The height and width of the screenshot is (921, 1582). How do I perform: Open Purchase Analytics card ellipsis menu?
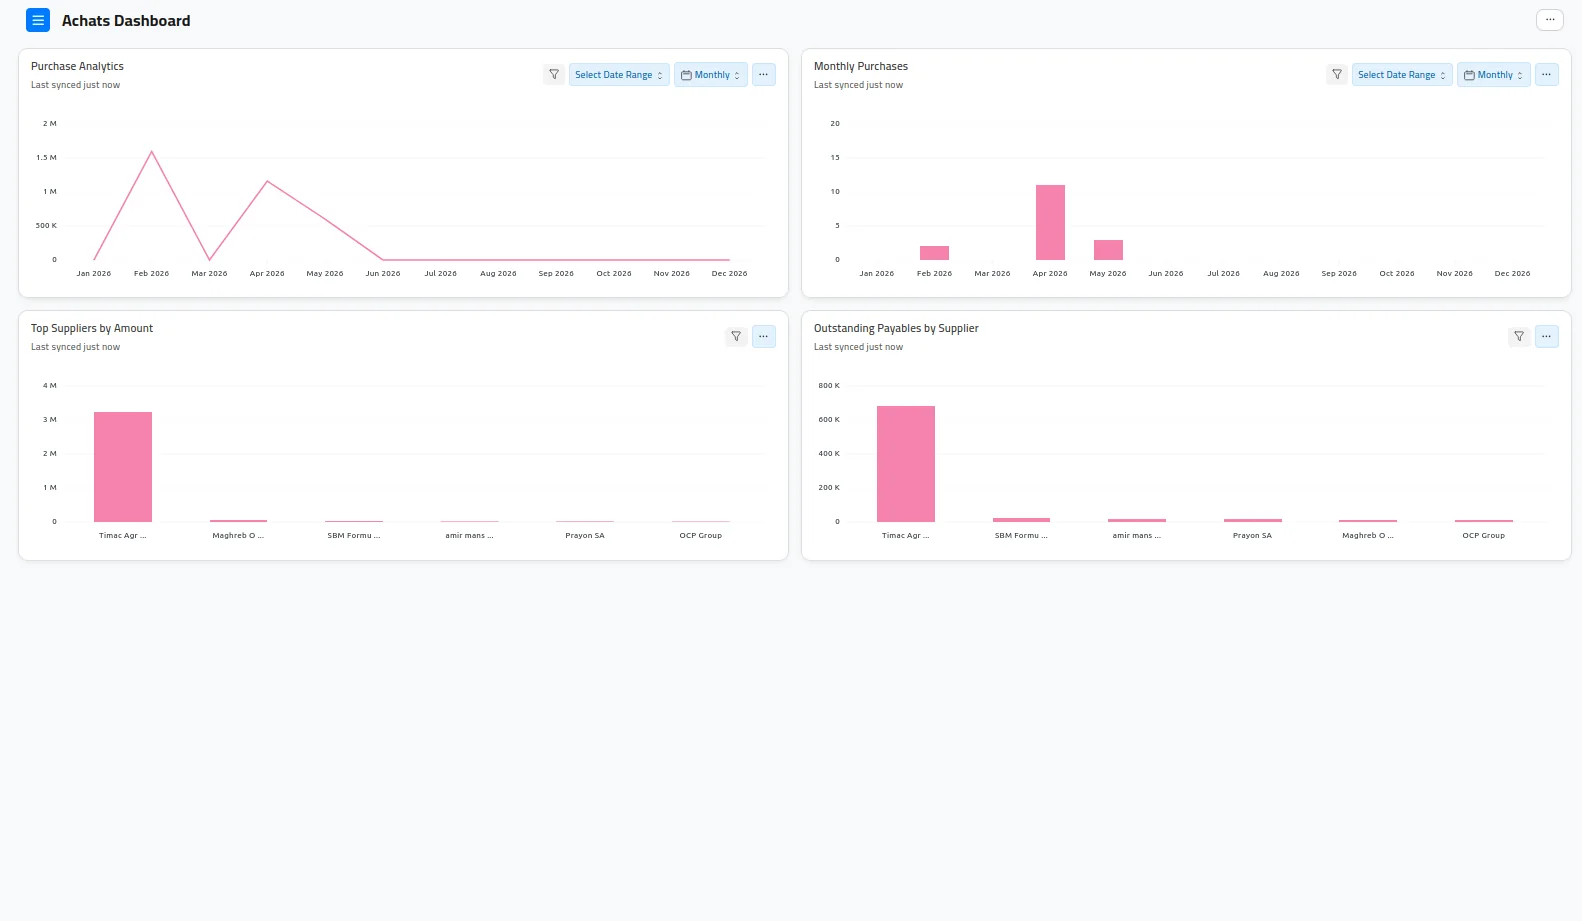[763, 75]
